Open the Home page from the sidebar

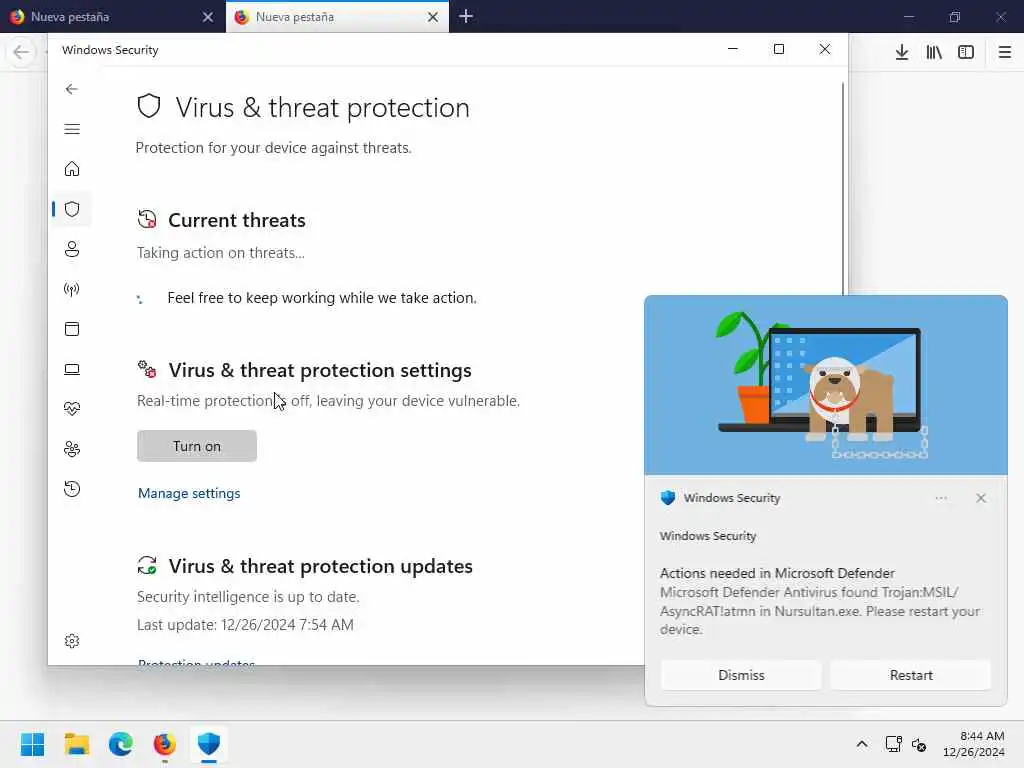coord(72,169)
